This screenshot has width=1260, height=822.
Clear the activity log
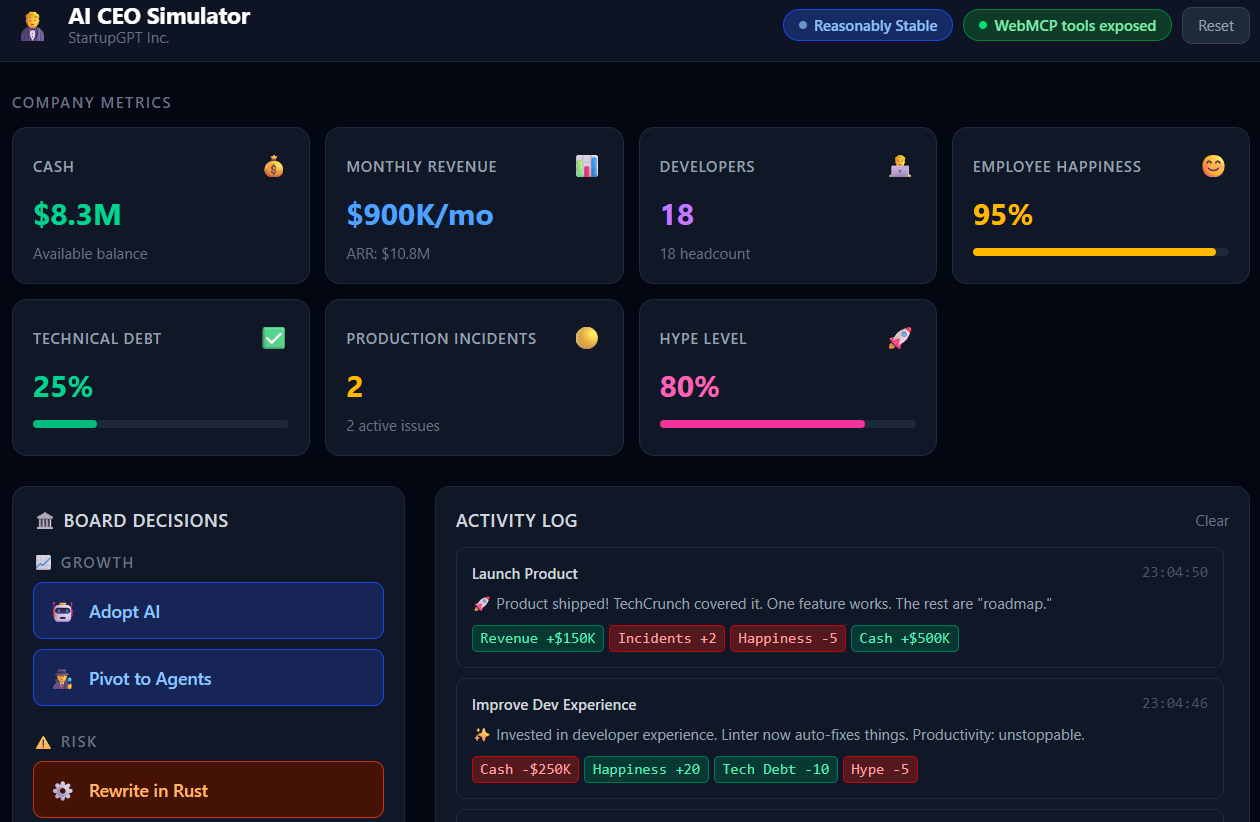[1212, 520]
